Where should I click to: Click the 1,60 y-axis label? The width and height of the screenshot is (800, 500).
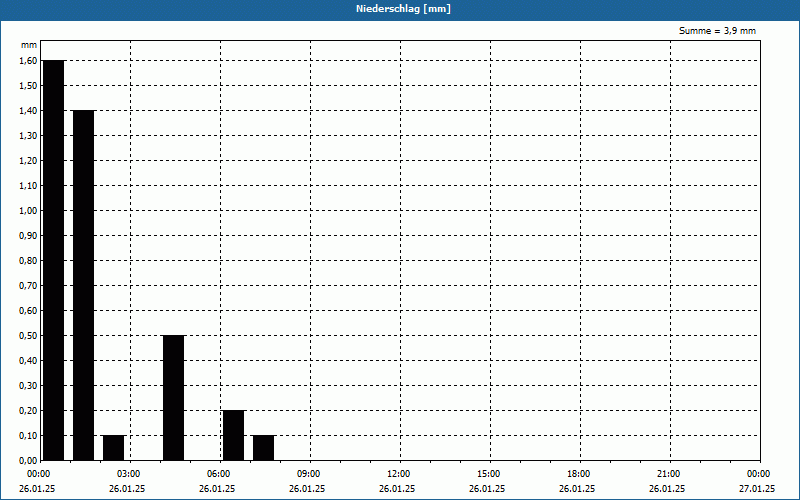point(28,61)
